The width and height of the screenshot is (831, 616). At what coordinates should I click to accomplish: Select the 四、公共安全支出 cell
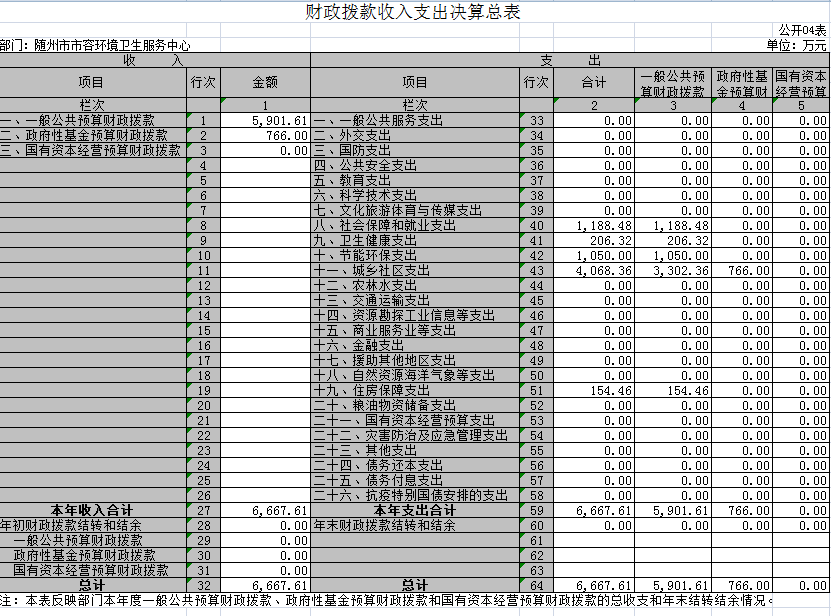415,165
